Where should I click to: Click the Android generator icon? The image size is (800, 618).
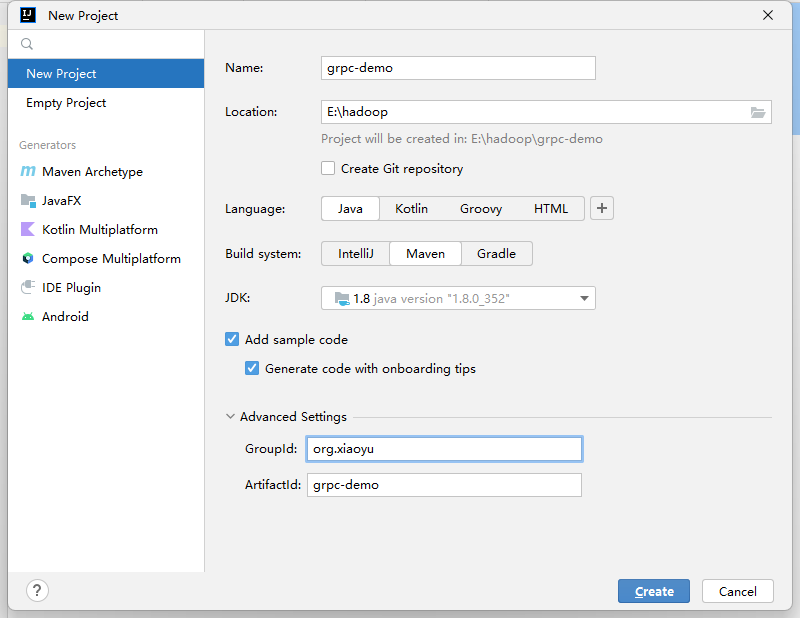pyautogui.click(x=28, y=317)
